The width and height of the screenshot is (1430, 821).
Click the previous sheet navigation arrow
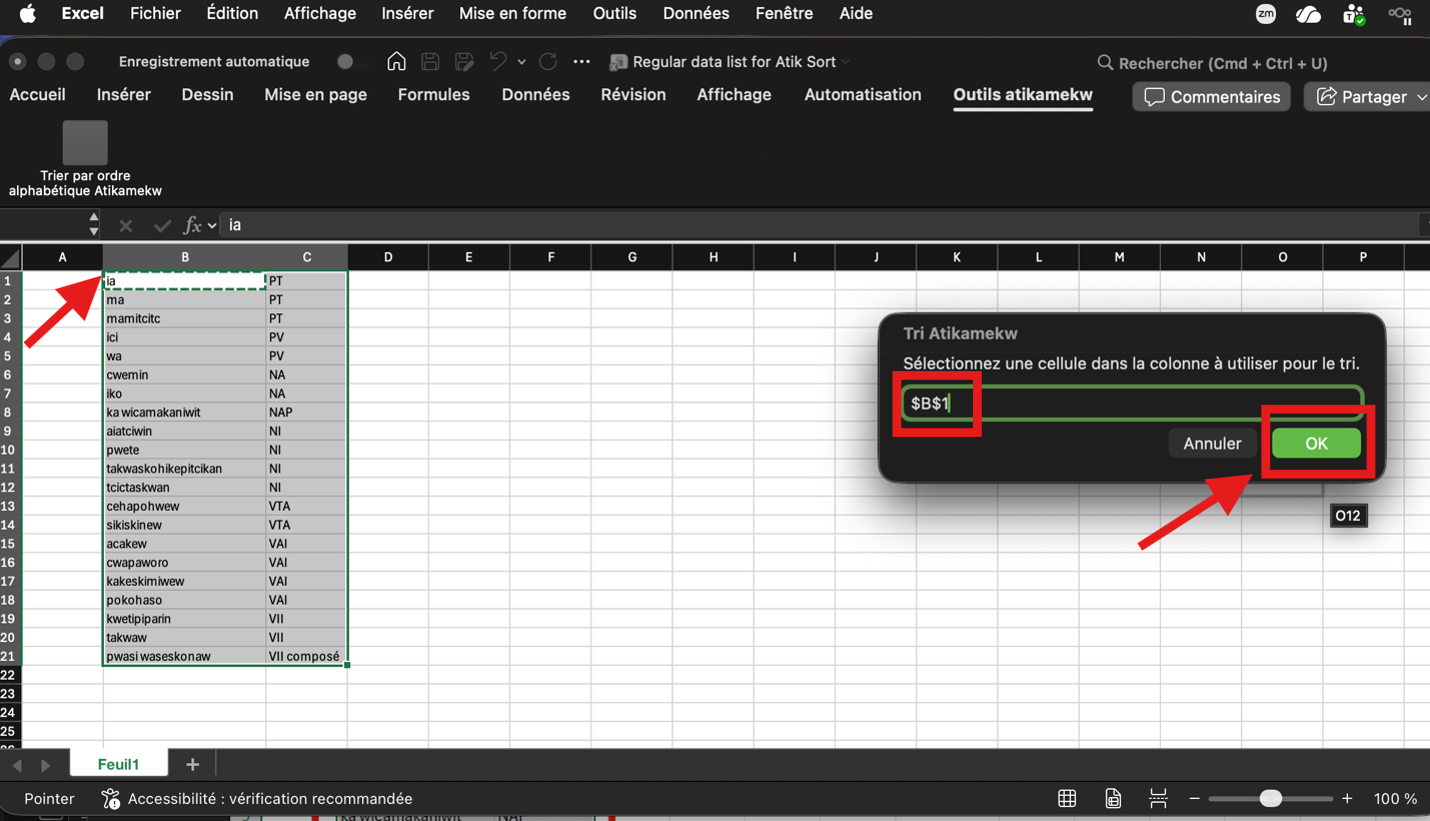pos(17,765)
